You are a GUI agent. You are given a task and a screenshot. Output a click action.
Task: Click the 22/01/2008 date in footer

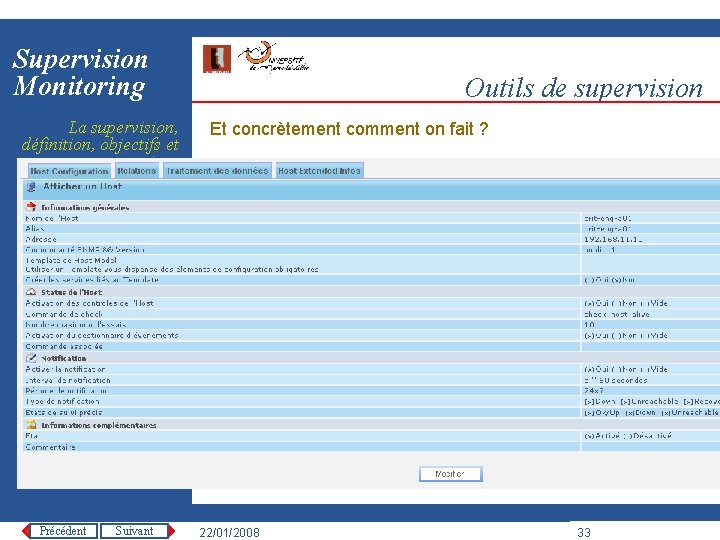(x=229, y=532)
